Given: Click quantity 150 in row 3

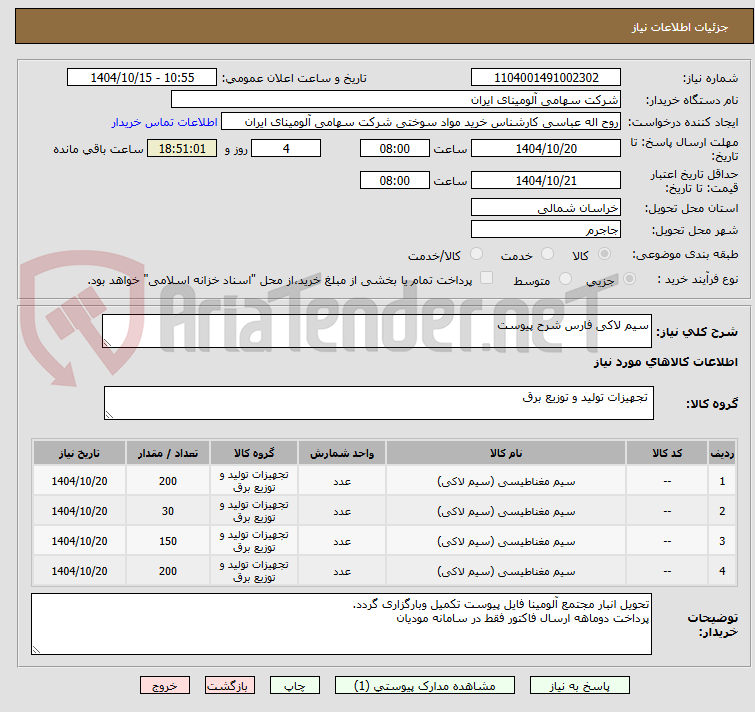Looking at the screenshot, I should point(168,541).
